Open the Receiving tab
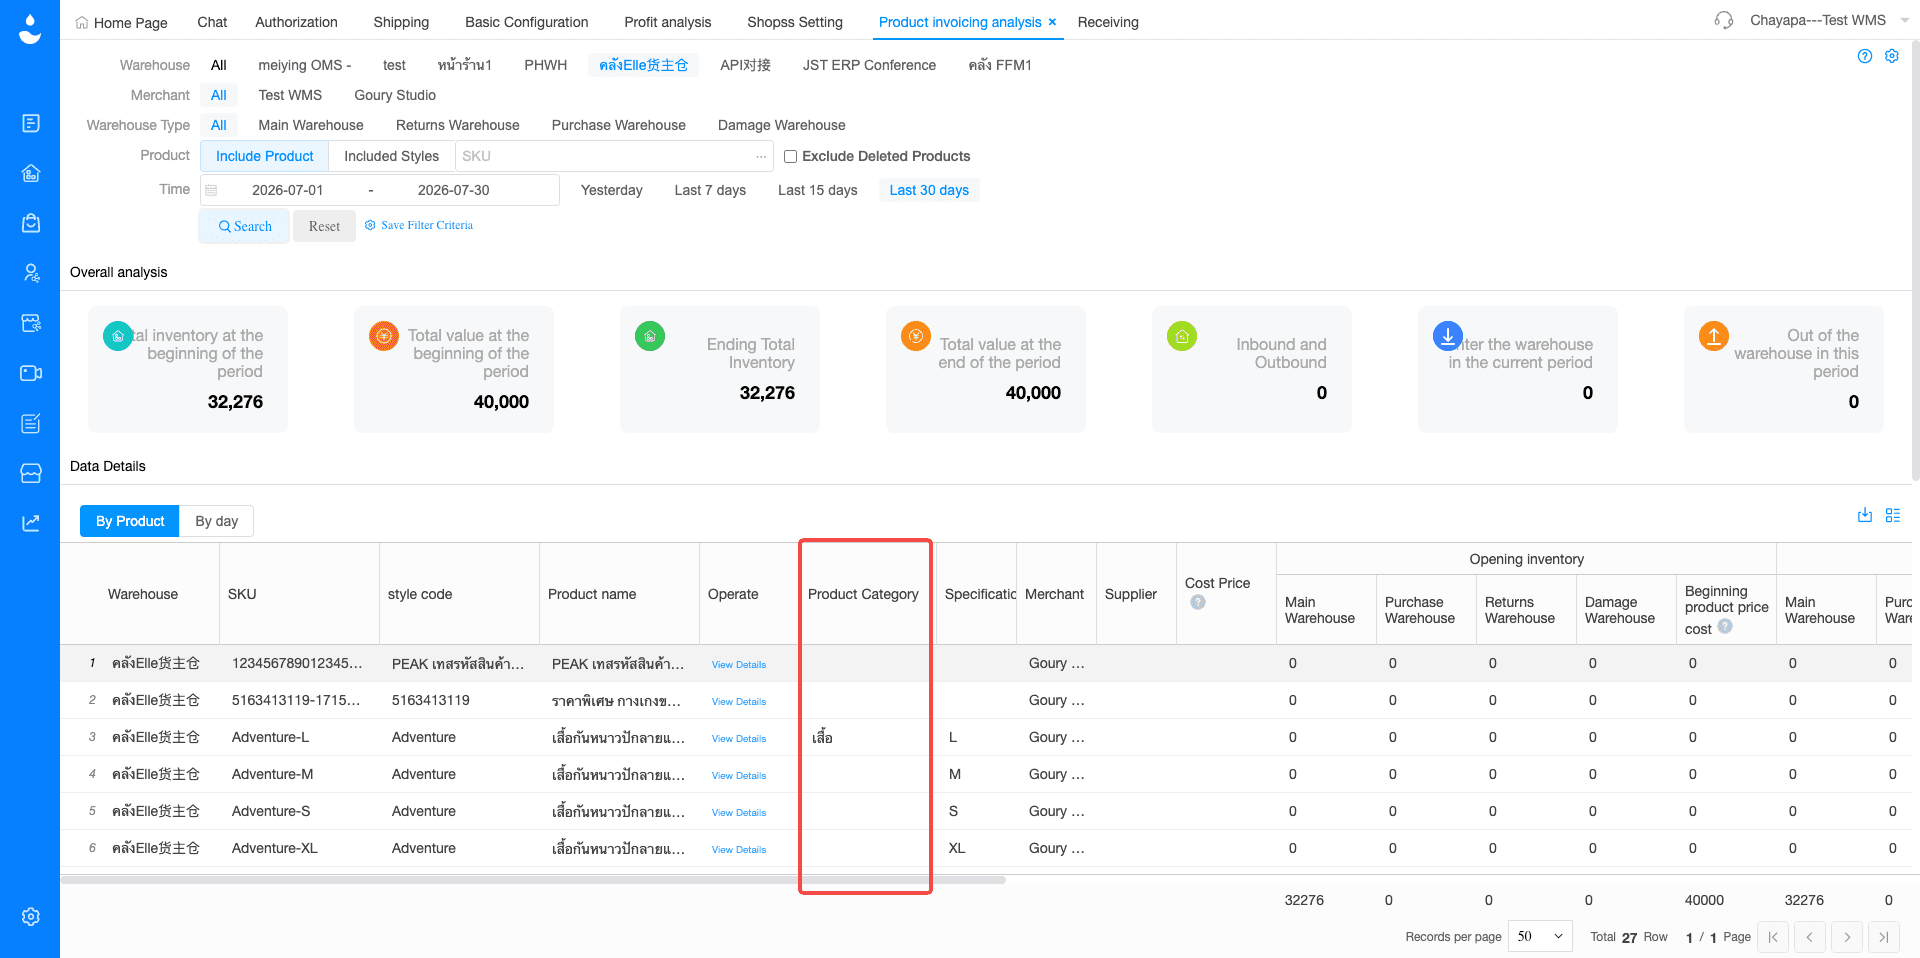Screen dimensions: 1920x958 click(1108, 22)
